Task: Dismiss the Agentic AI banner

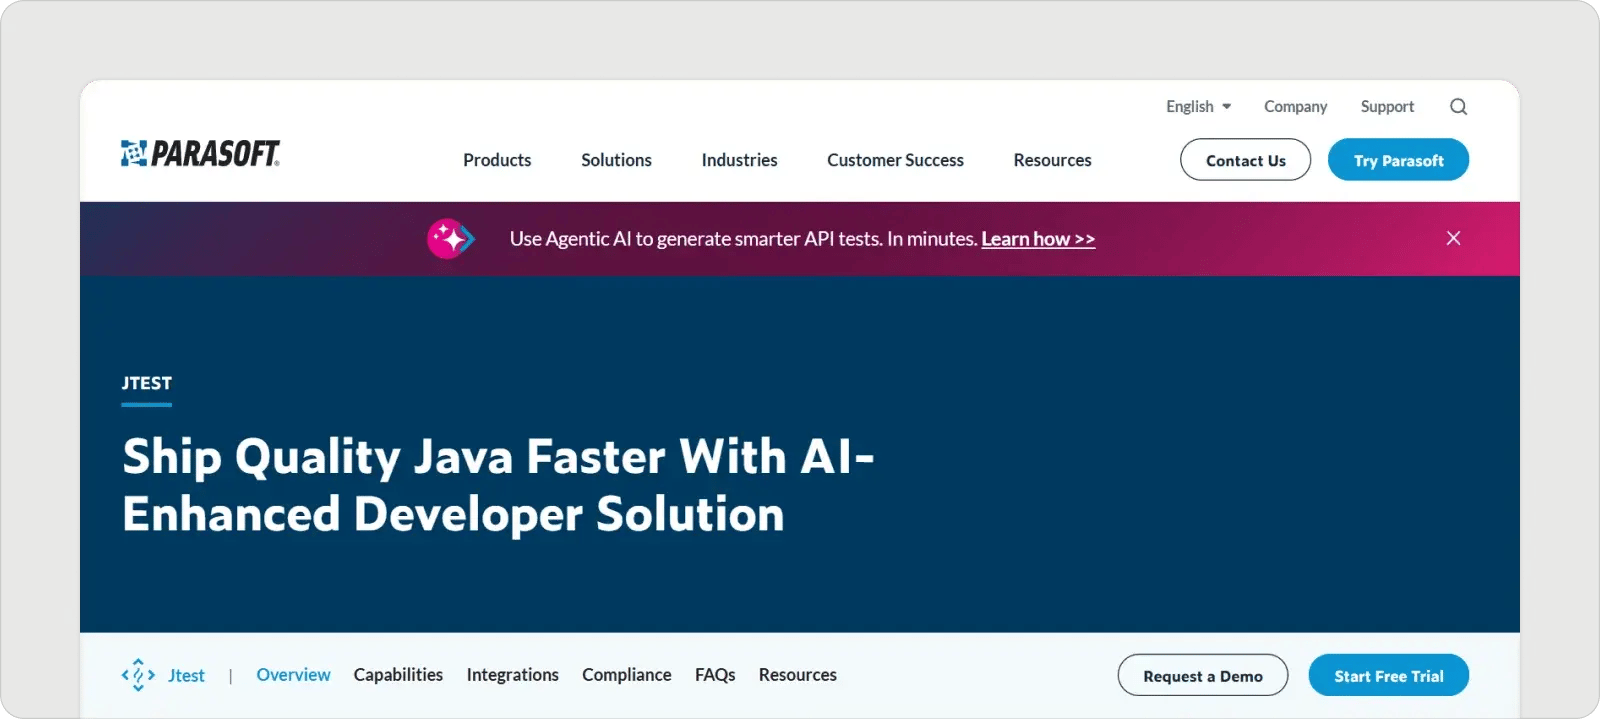Action: pos(1453,238)
